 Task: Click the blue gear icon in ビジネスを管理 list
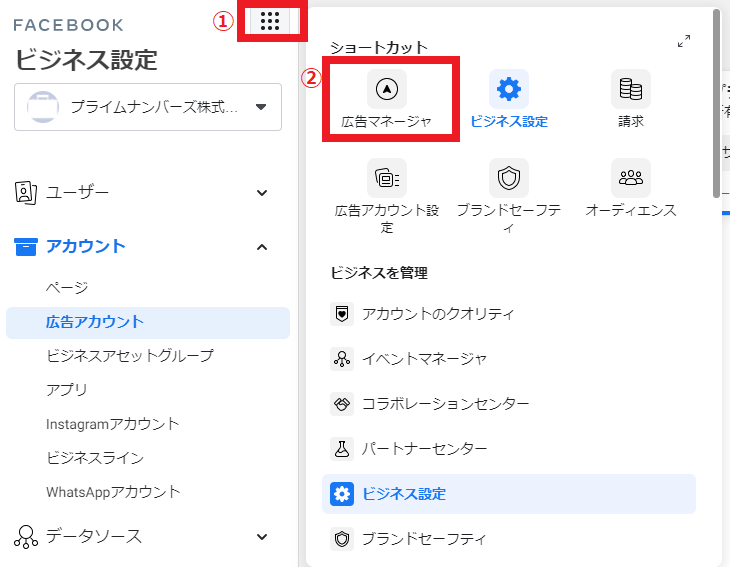point(342,494)
